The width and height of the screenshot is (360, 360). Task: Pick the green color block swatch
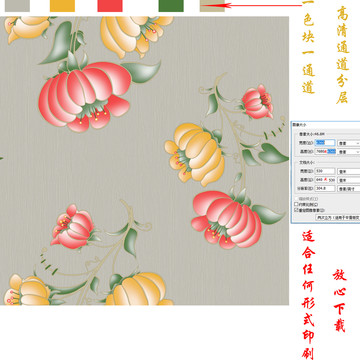click(171, 6)
